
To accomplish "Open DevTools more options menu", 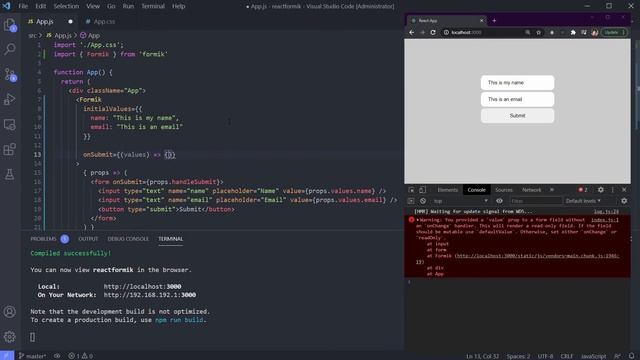I will click(x=613, y=190).
